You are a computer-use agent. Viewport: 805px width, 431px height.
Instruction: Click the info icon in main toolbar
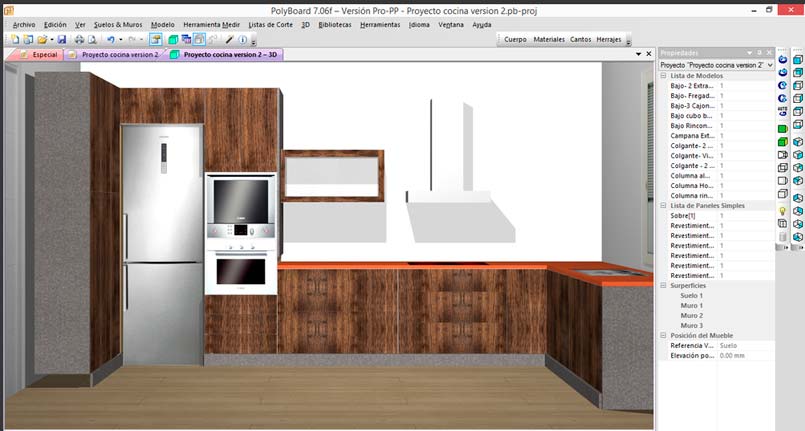click(x=243, y=39)
